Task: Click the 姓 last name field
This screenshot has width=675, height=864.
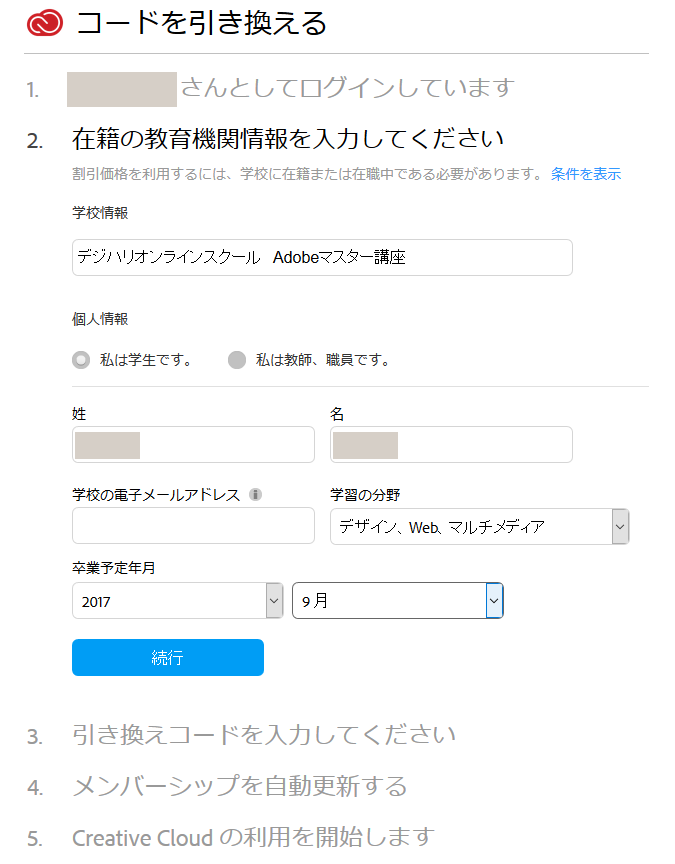Action: pos(193,444)
